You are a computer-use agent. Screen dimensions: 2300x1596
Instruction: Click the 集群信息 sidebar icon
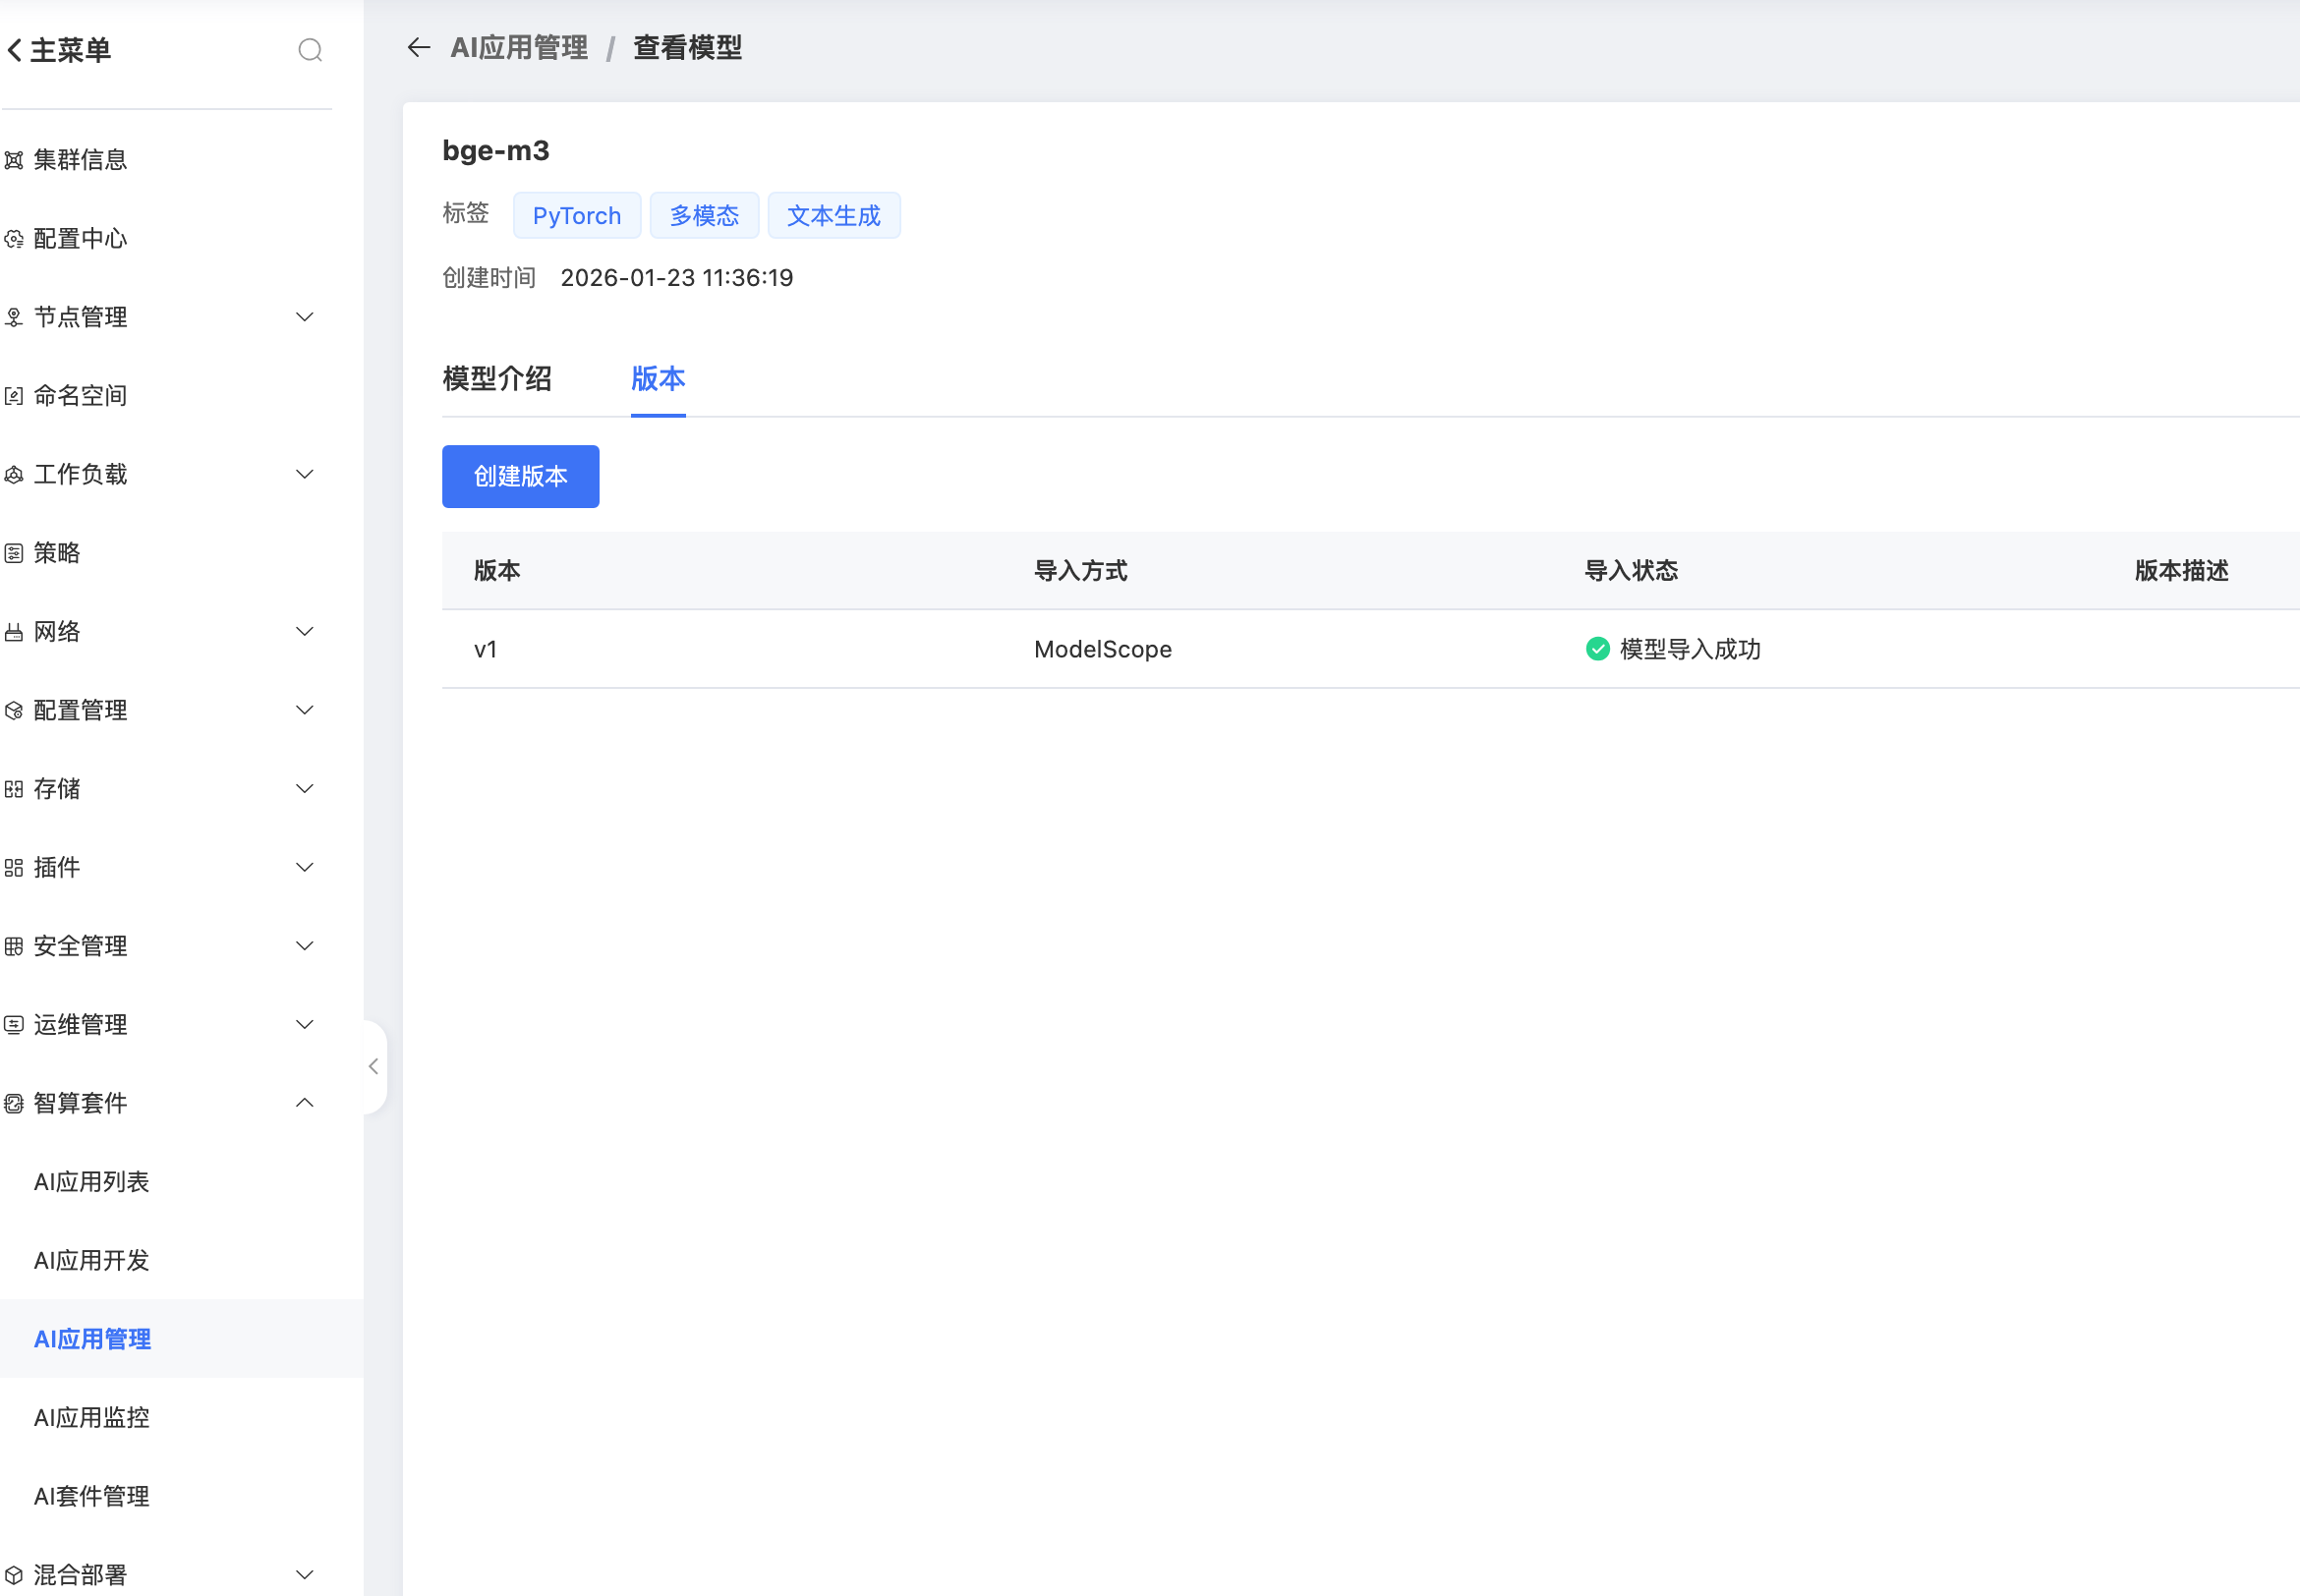14,160
